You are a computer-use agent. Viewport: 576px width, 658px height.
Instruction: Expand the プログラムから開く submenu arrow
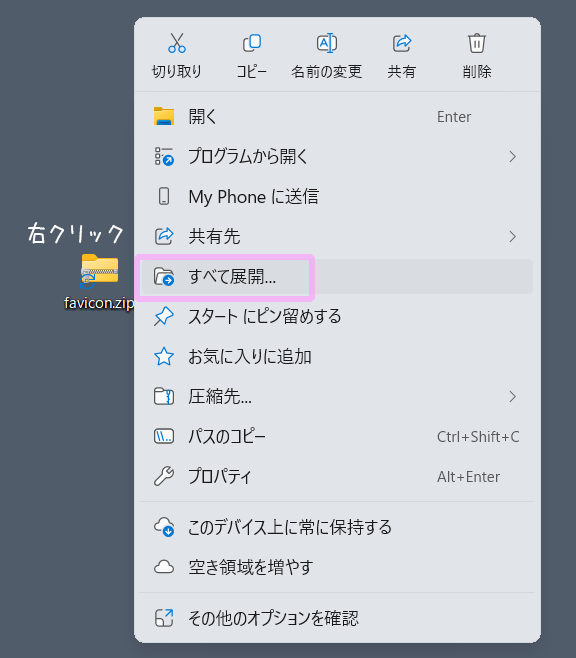coord(512,157)
